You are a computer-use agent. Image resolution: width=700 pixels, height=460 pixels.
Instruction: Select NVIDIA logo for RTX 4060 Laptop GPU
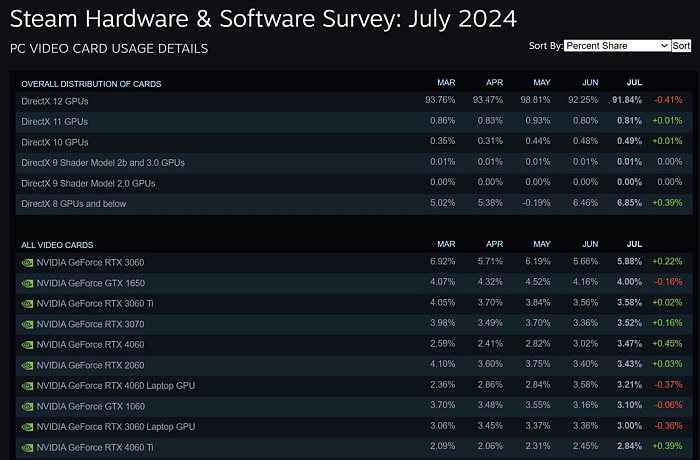27,386
